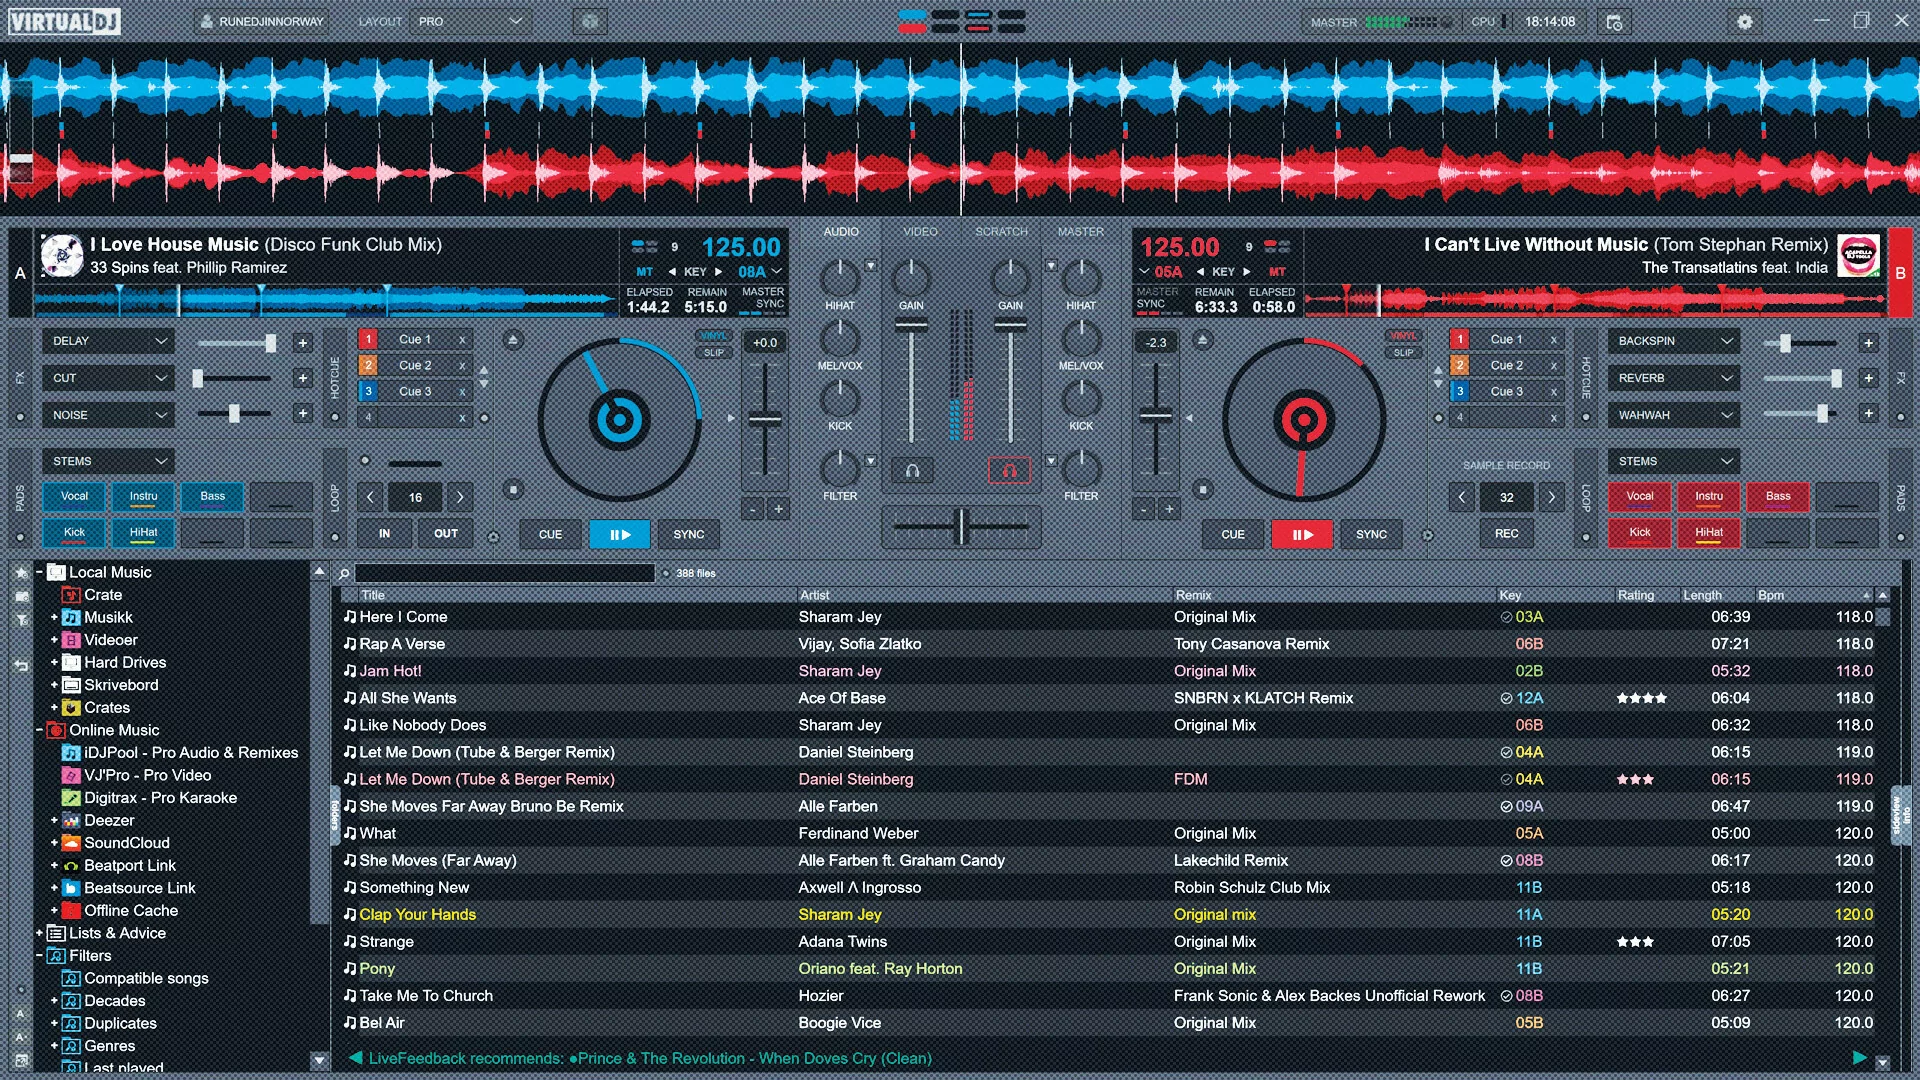The image size is (1920, 1080).
Task: Open WAHWAH effect dropdown
Action: point(1674,415)
